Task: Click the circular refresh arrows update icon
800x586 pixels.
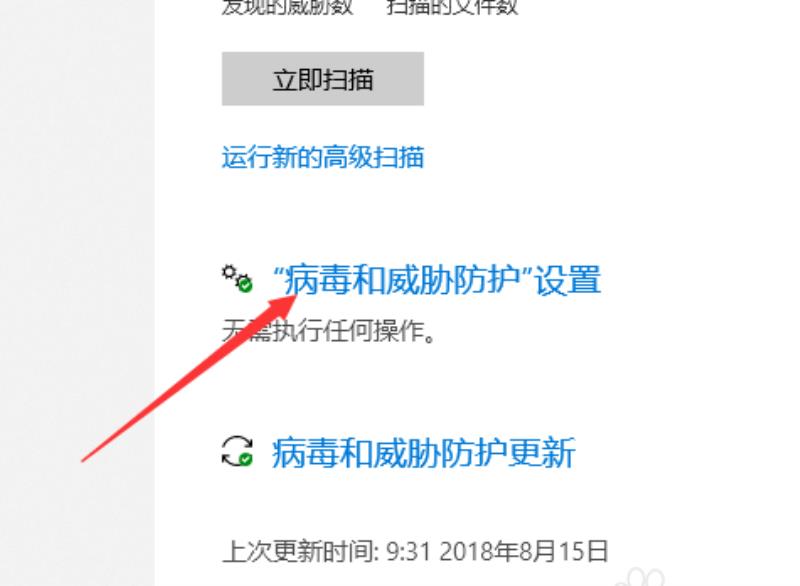Action: point(237,451)
